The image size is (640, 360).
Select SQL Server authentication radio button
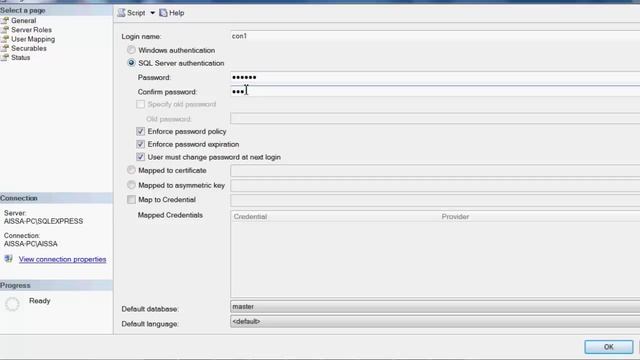131,63
